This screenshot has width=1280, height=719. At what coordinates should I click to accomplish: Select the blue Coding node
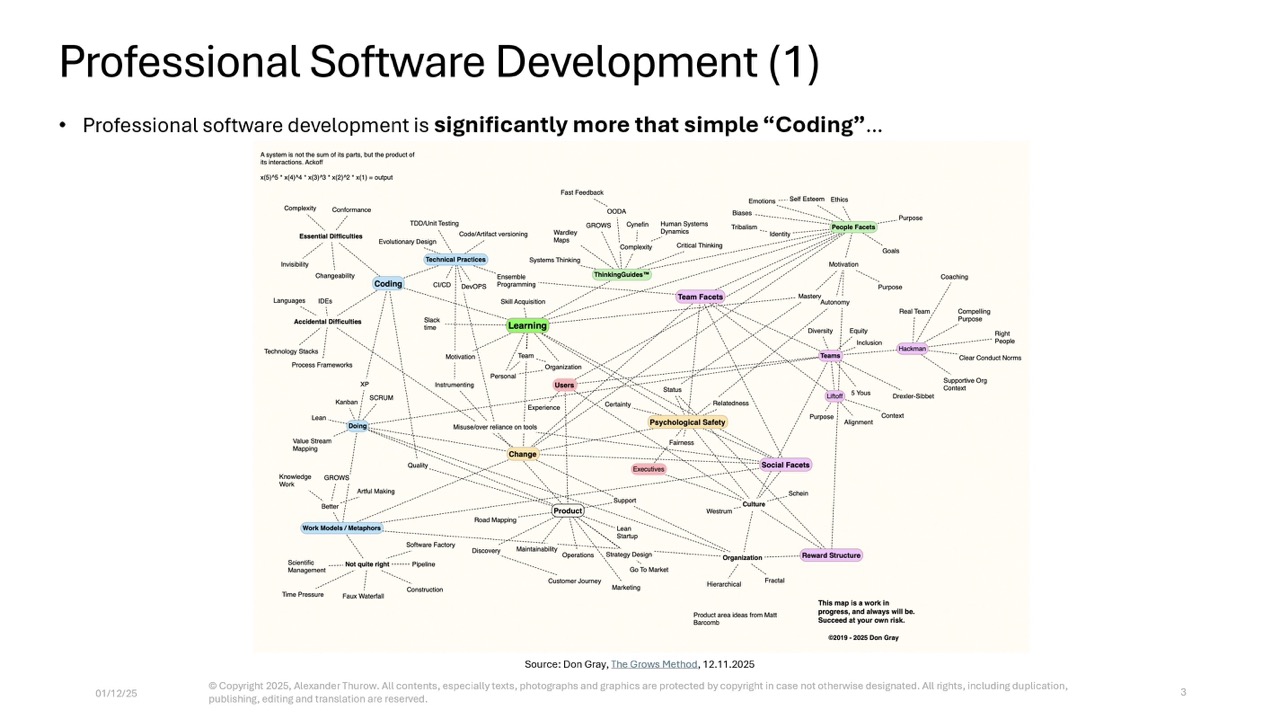pos(388,284)
